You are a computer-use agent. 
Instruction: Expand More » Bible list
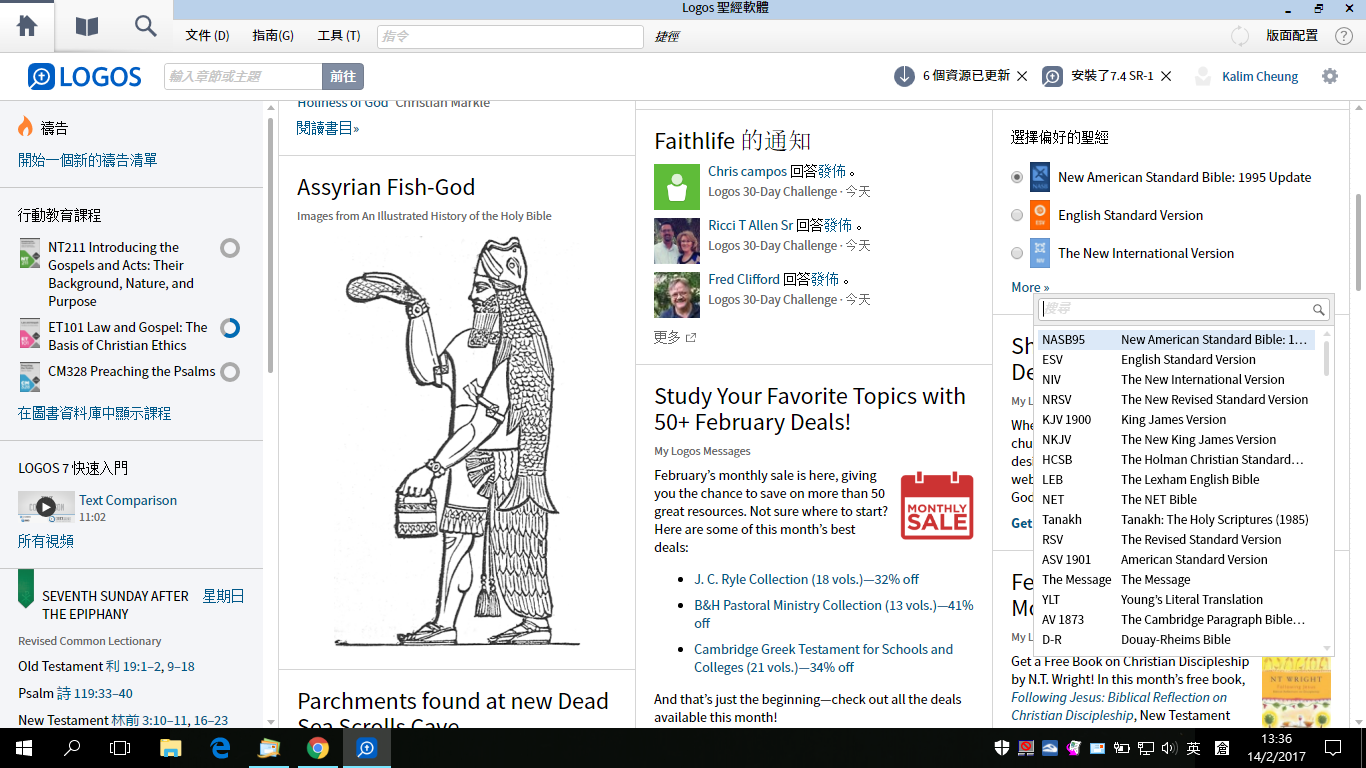(x=1030, y=287)
